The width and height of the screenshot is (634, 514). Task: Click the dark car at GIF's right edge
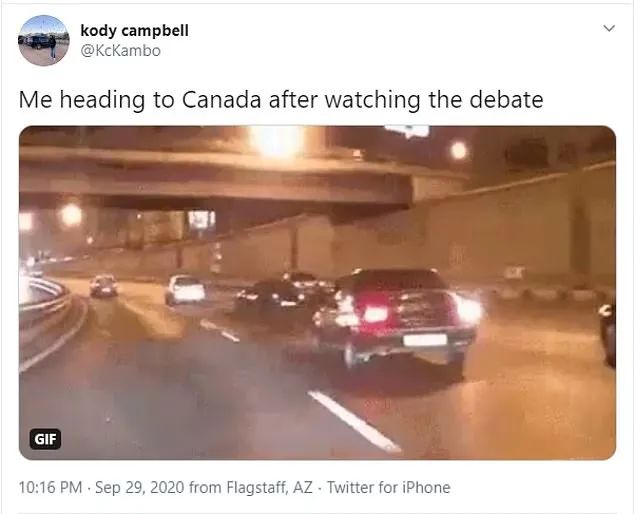[x=607, y=334]
